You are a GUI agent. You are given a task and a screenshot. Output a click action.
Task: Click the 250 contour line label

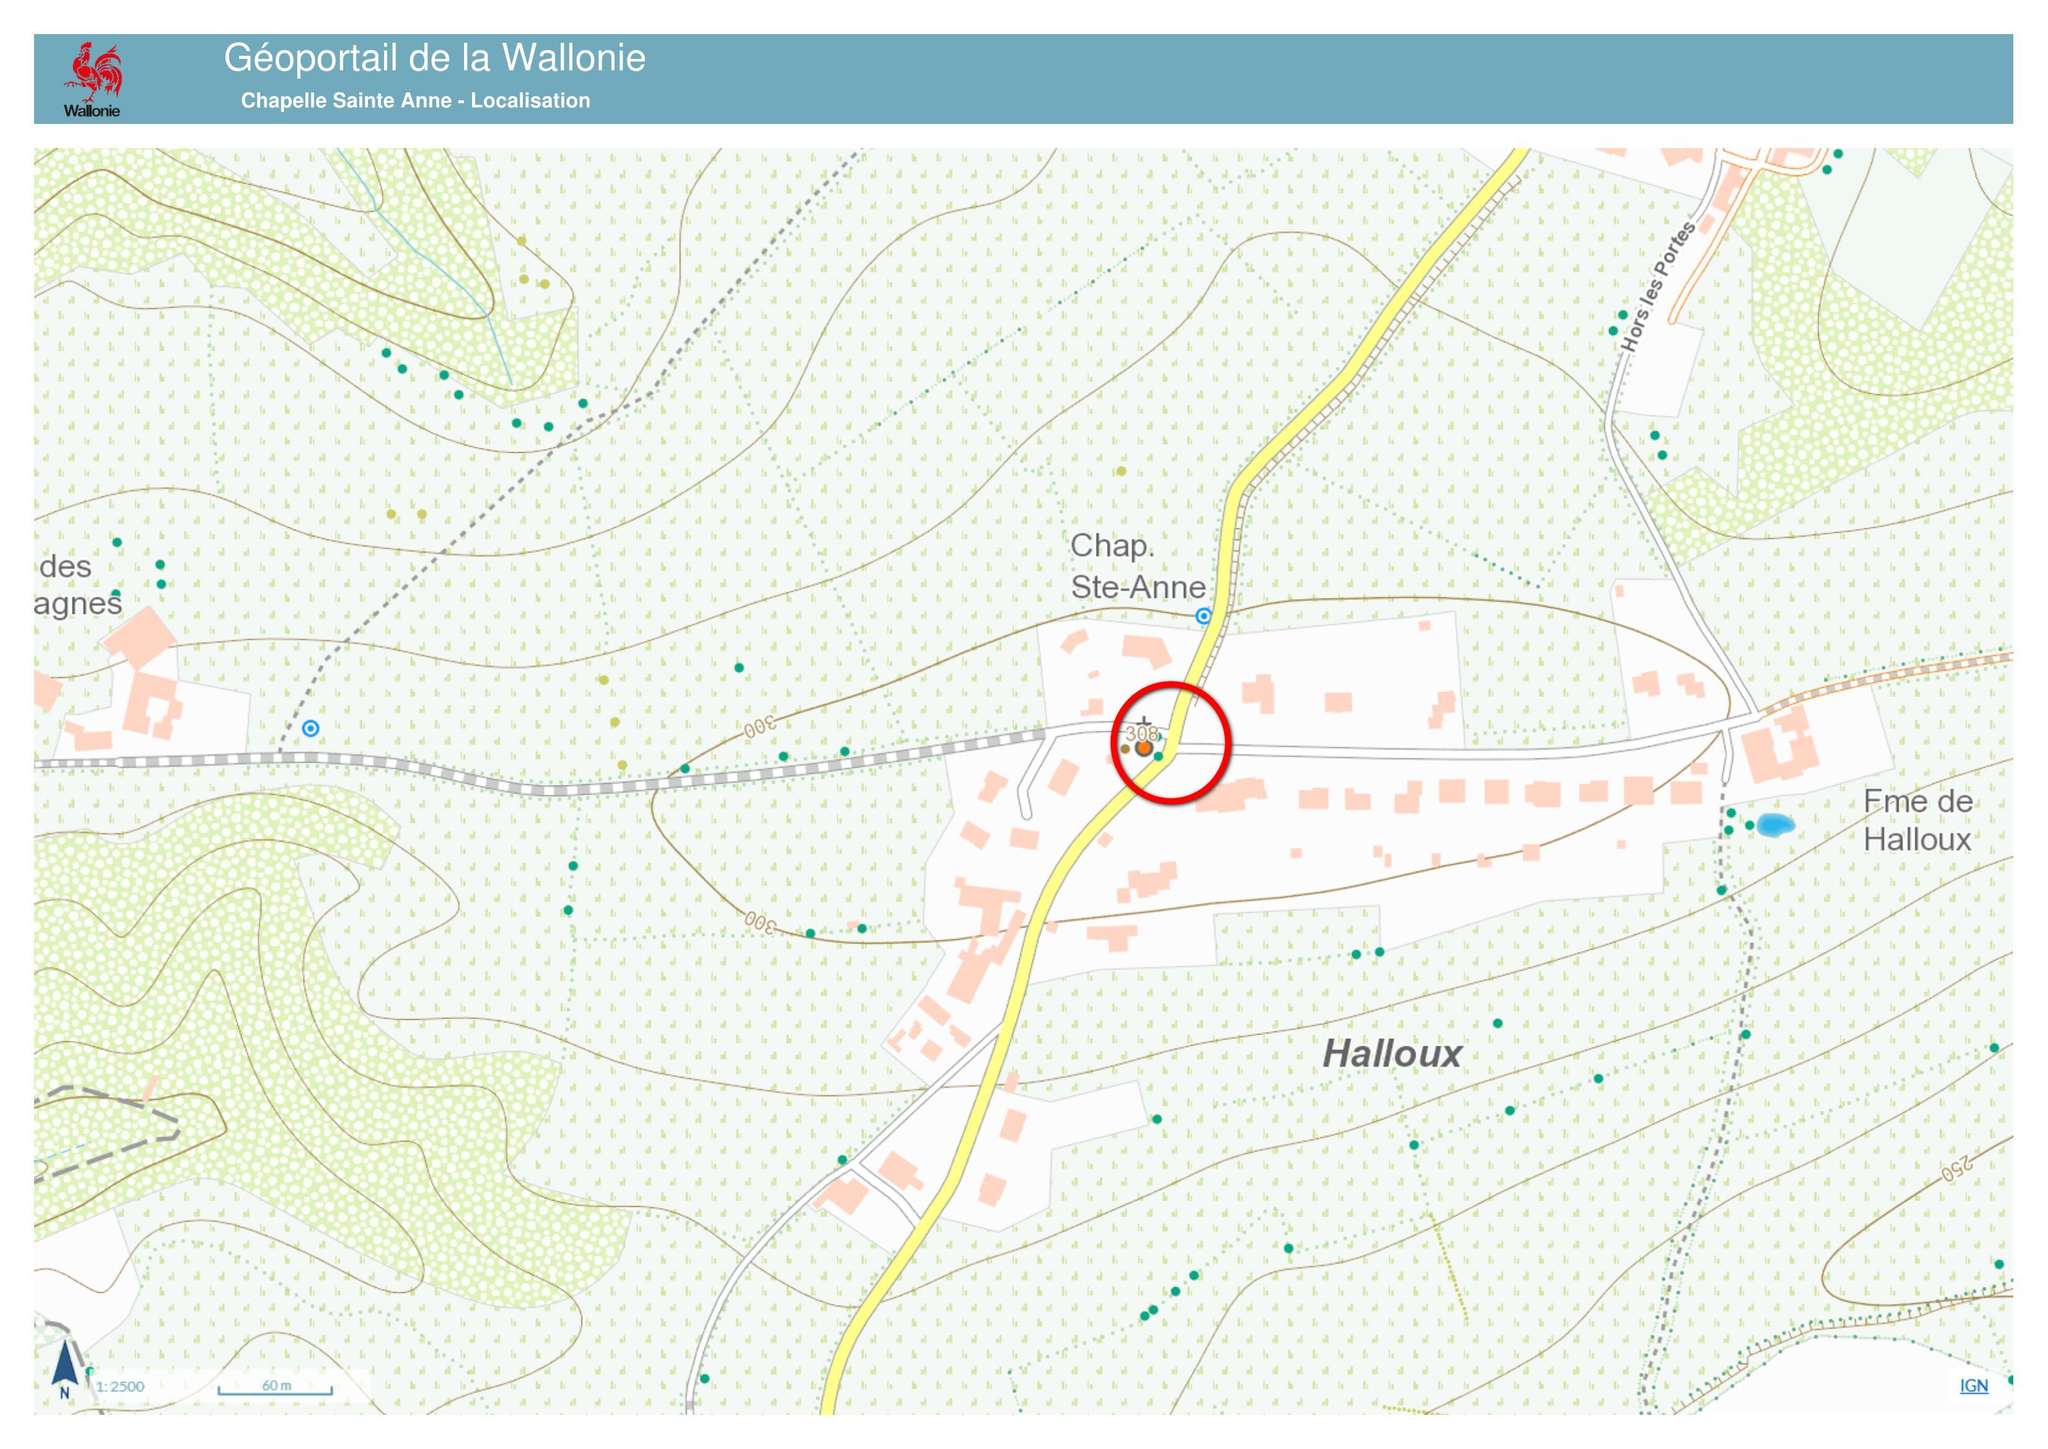[x=1956, y=1167]
